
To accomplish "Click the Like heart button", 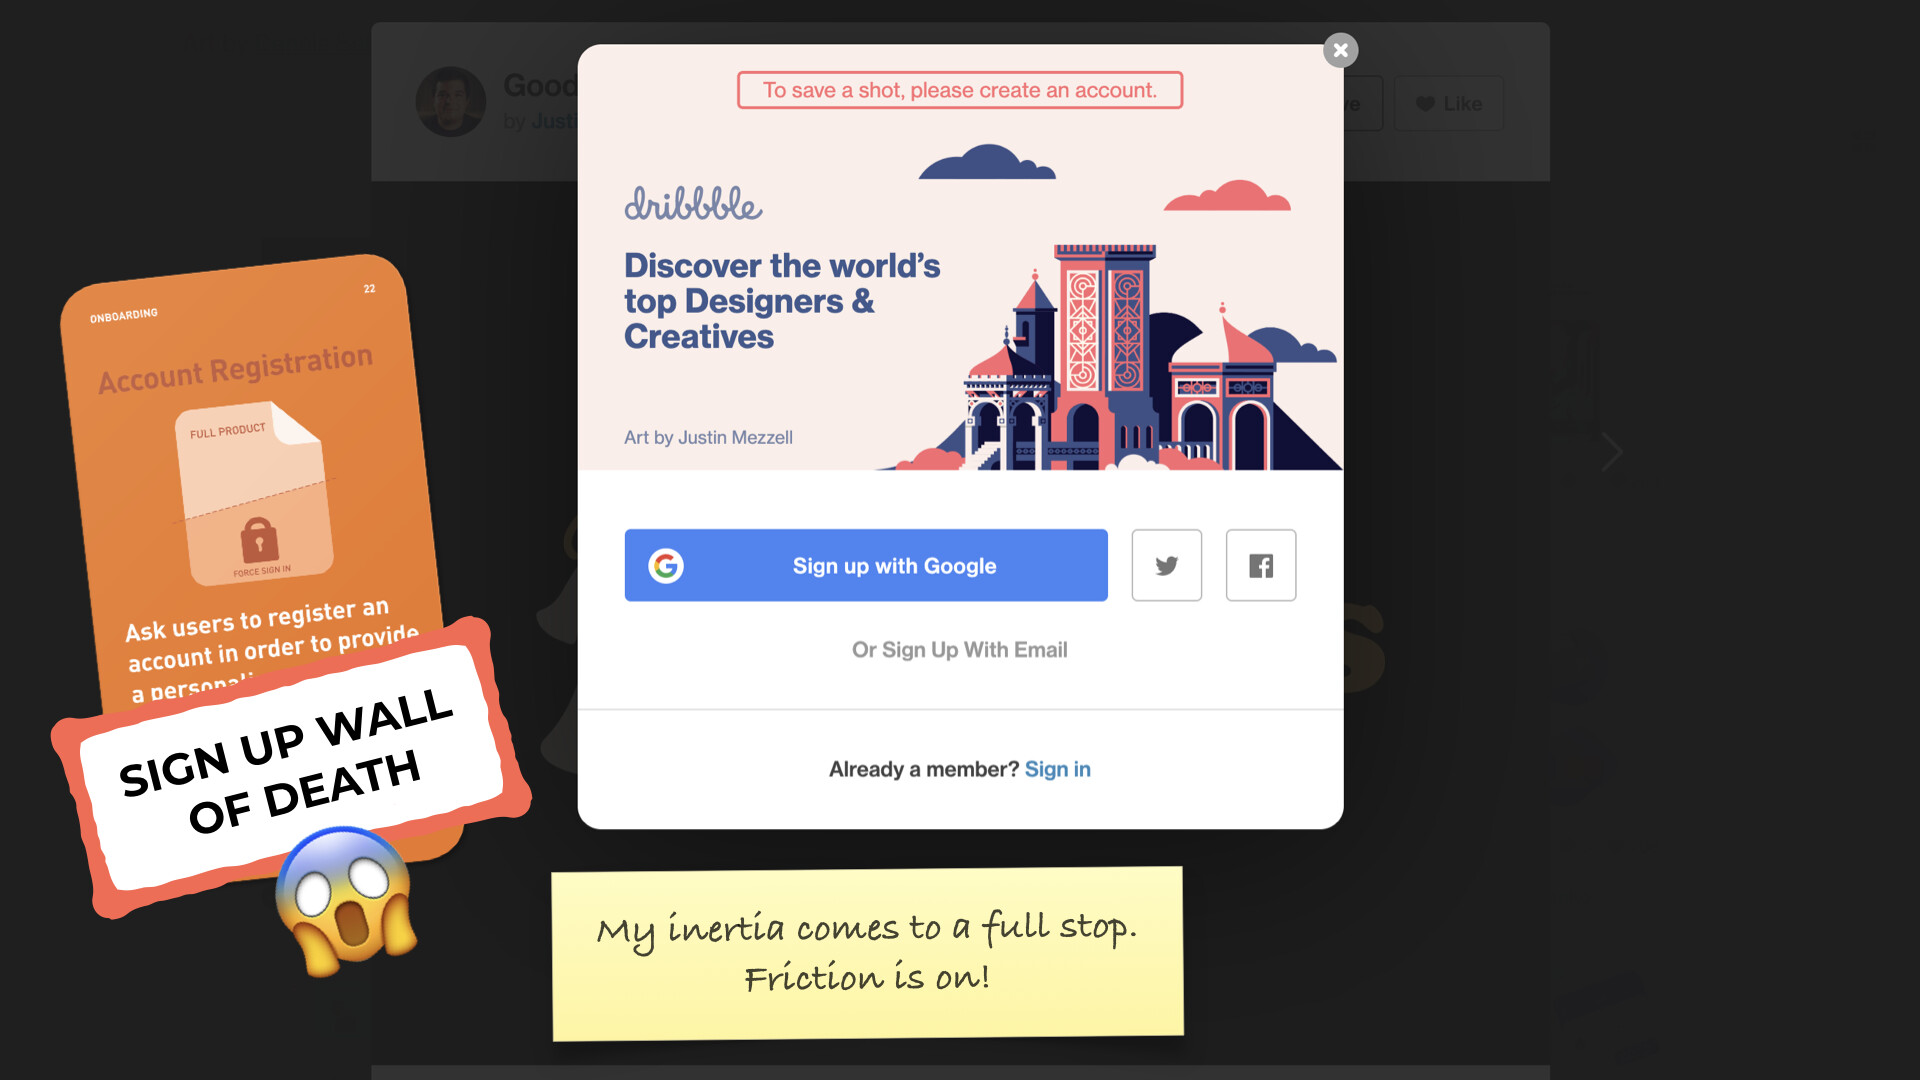I will coord(1449,104).
